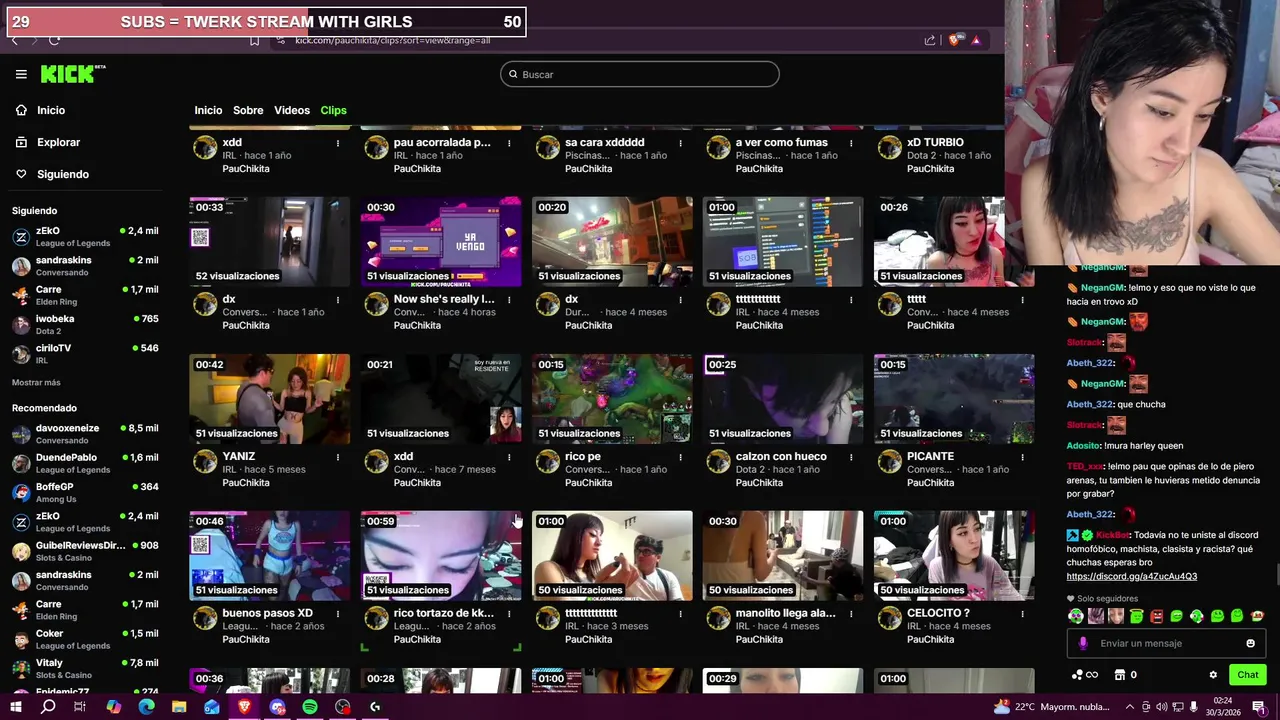Image resolution: width=1280 pixels, height=720 pixels.
Task: Open chat settings gear icon
Action: (x=1213, y=675)
